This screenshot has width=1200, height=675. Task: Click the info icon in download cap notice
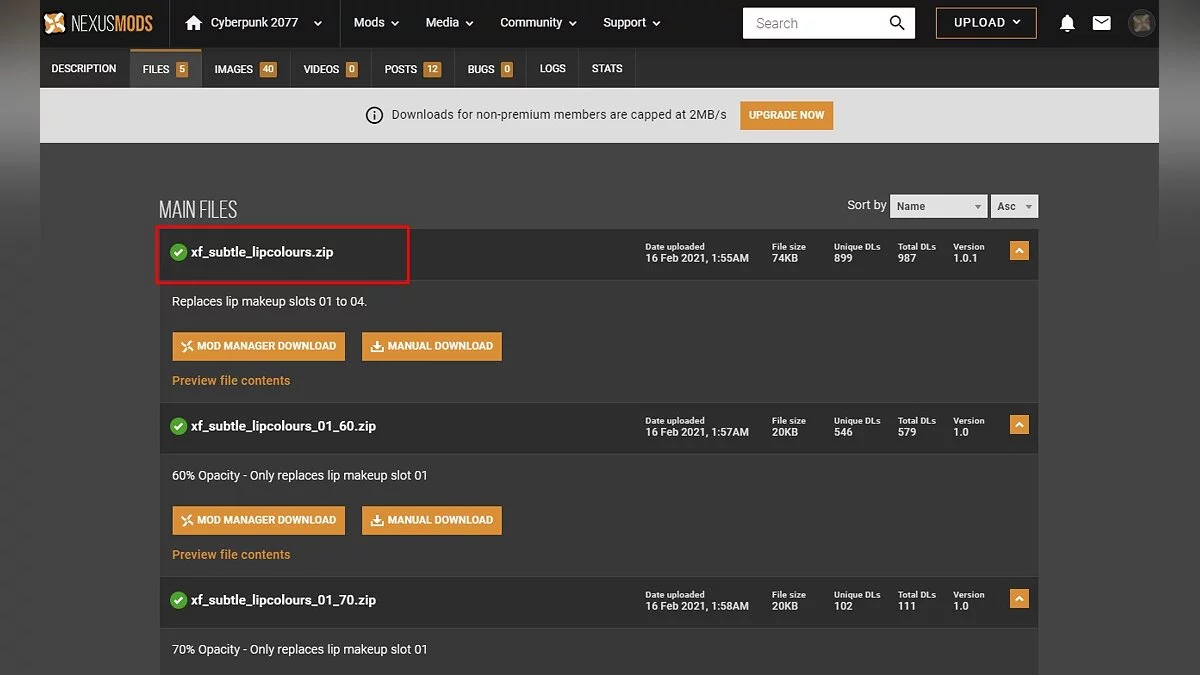tap(374, 115)
